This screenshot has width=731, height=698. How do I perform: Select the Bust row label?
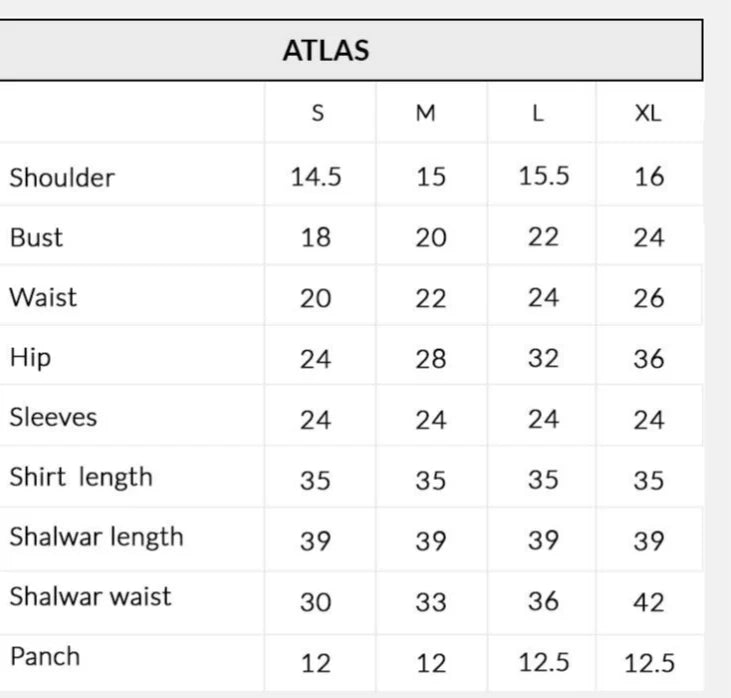36,238
